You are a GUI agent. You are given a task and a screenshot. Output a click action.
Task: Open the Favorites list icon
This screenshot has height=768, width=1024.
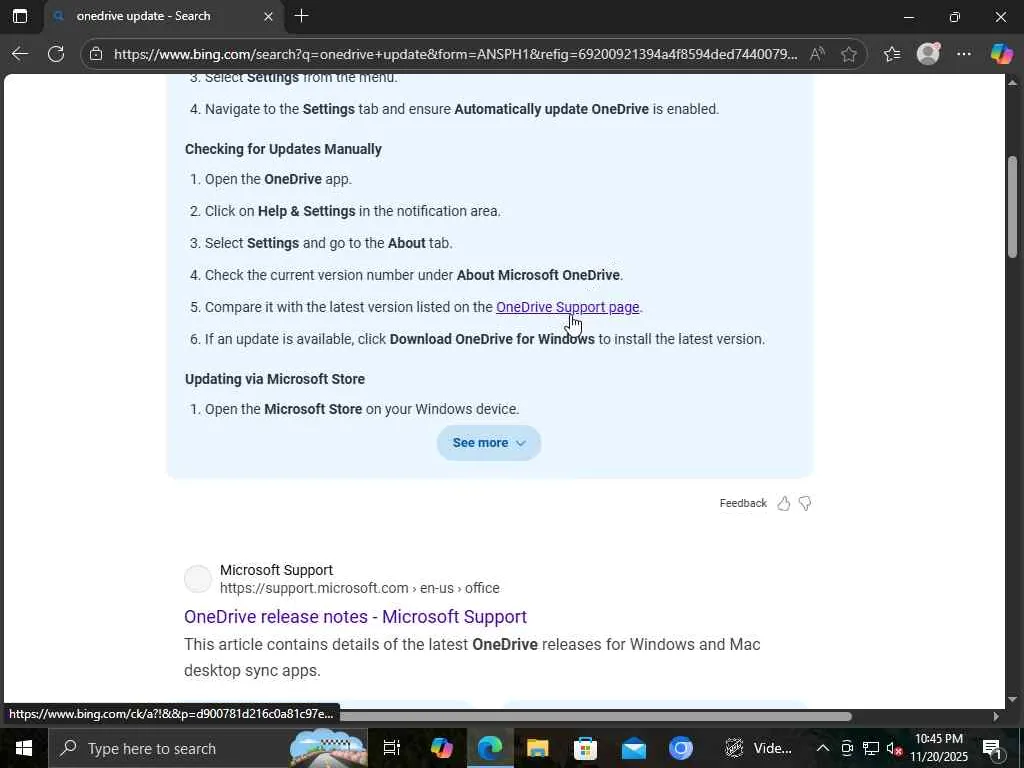click(x=892, y=54)
